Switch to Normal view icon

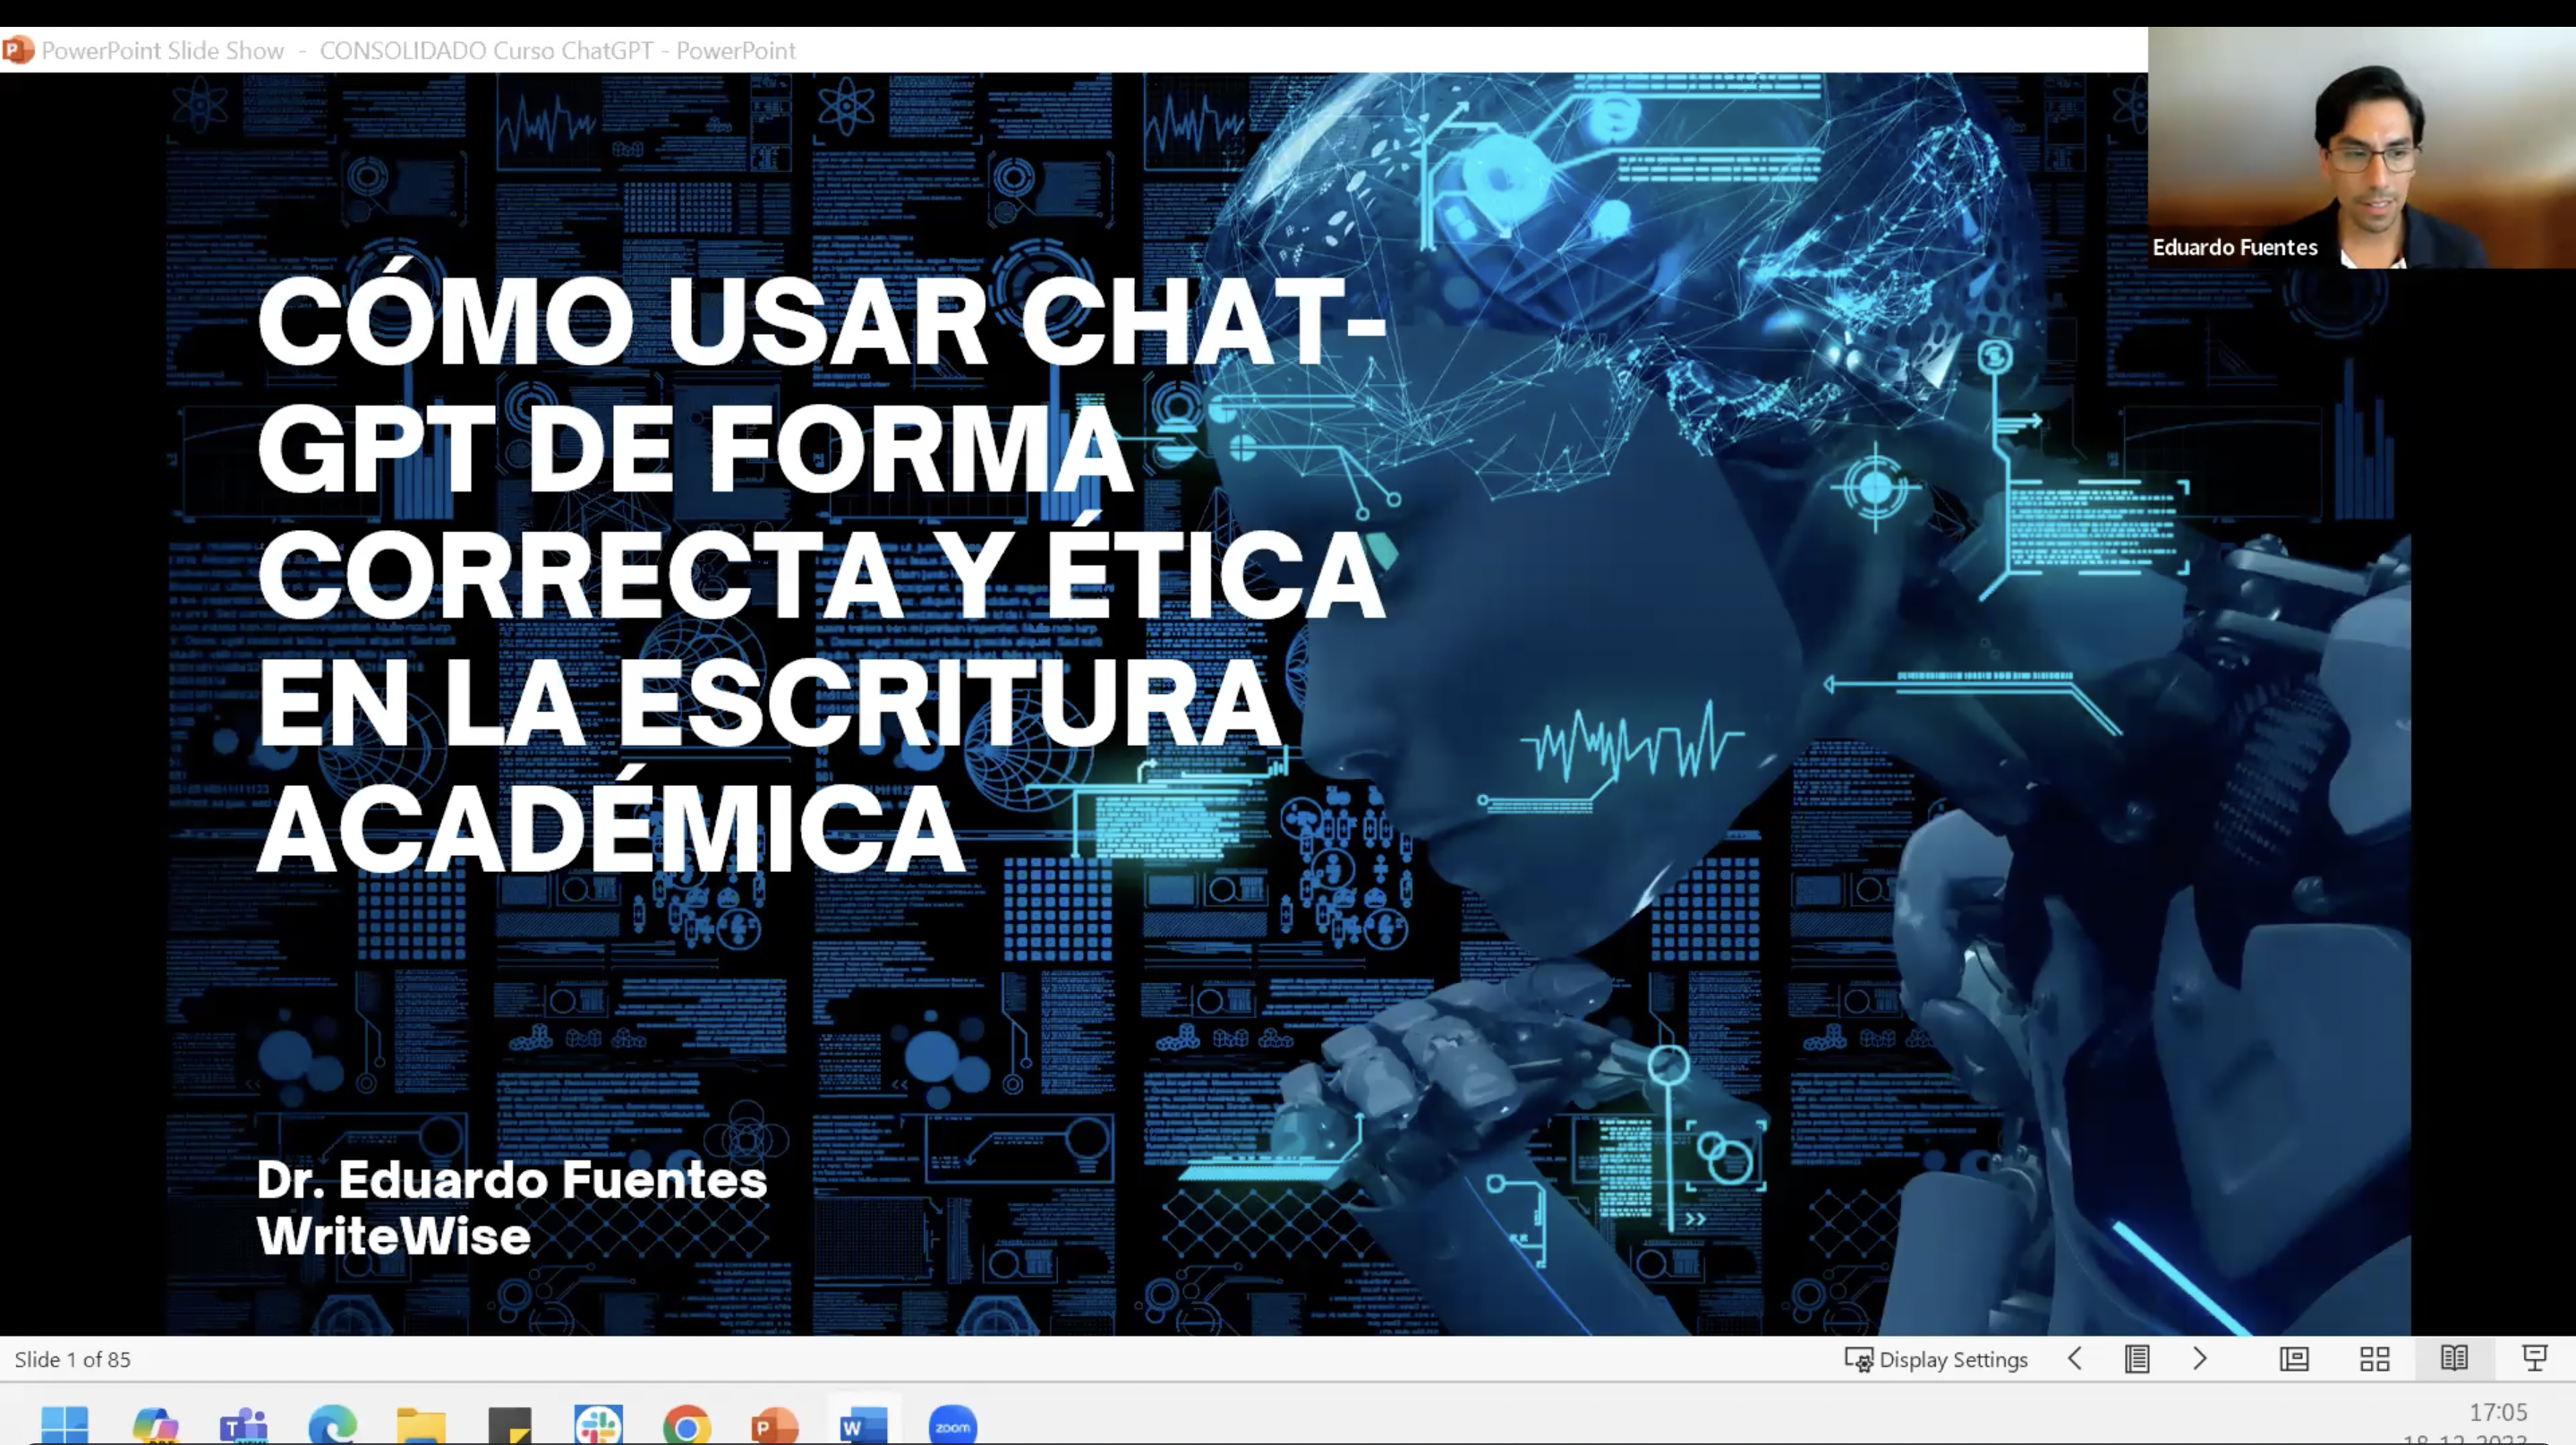click(2294, 1359)
